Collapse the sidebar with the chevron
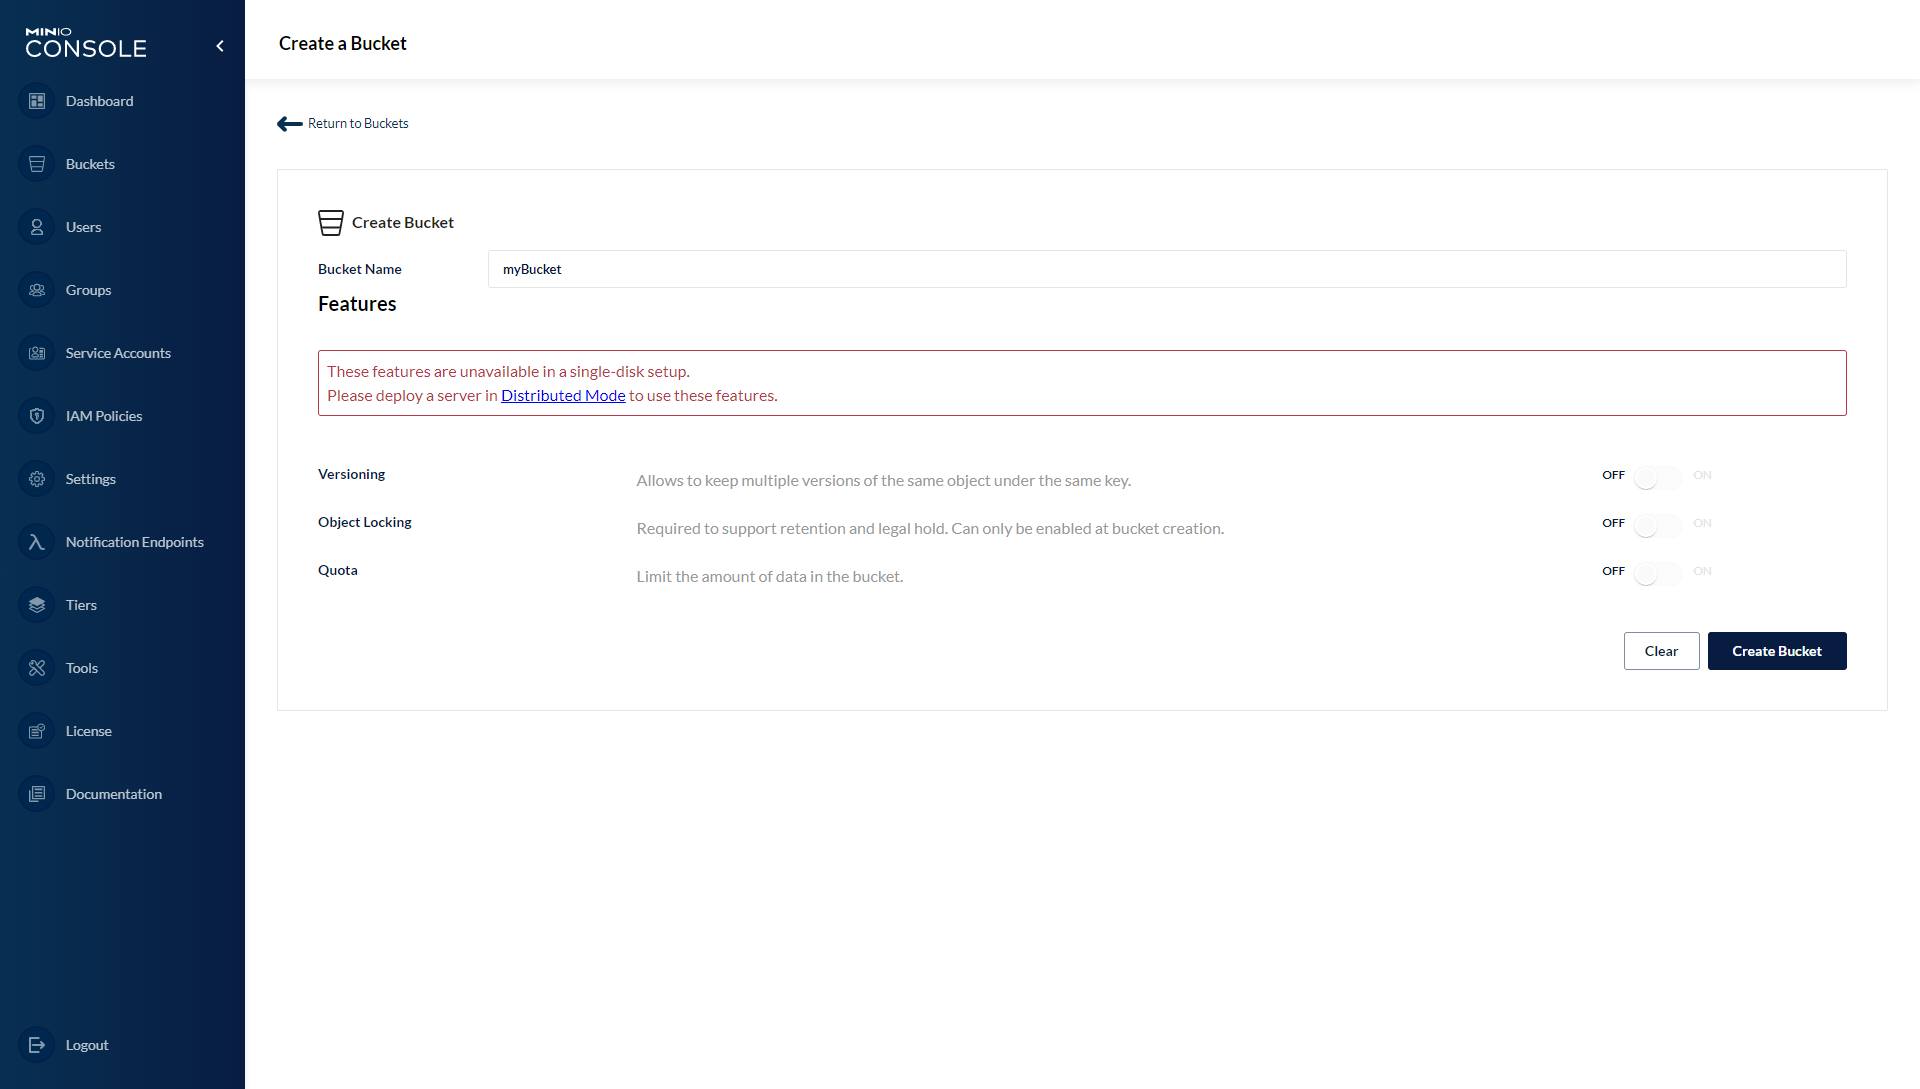 (x=220, y=45)
